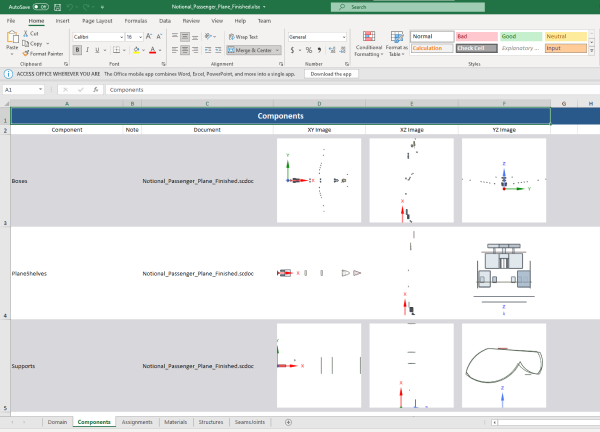Toggle Bold formatting
This screenshot has height=432, width=600.
point(77,50)
